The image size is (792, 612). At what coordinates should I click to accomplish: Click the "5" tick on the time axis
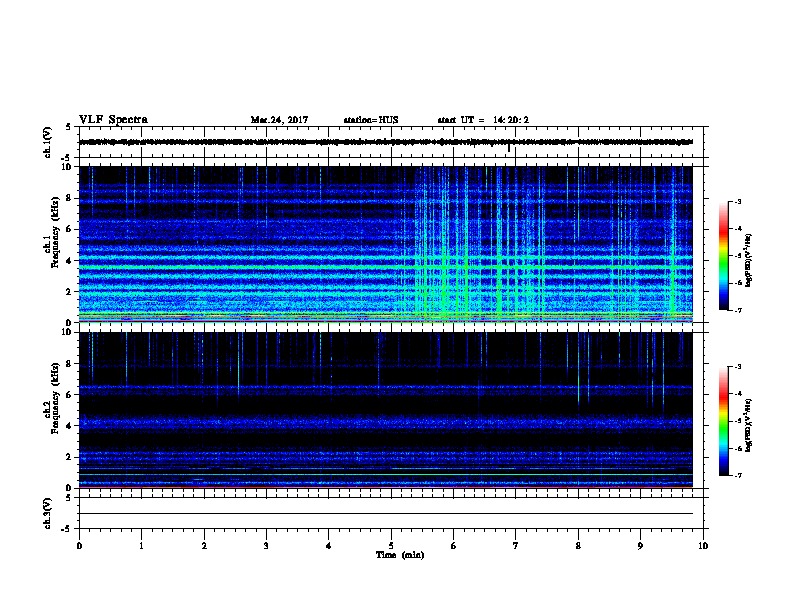pyautogui.click(x=391, y=546)
